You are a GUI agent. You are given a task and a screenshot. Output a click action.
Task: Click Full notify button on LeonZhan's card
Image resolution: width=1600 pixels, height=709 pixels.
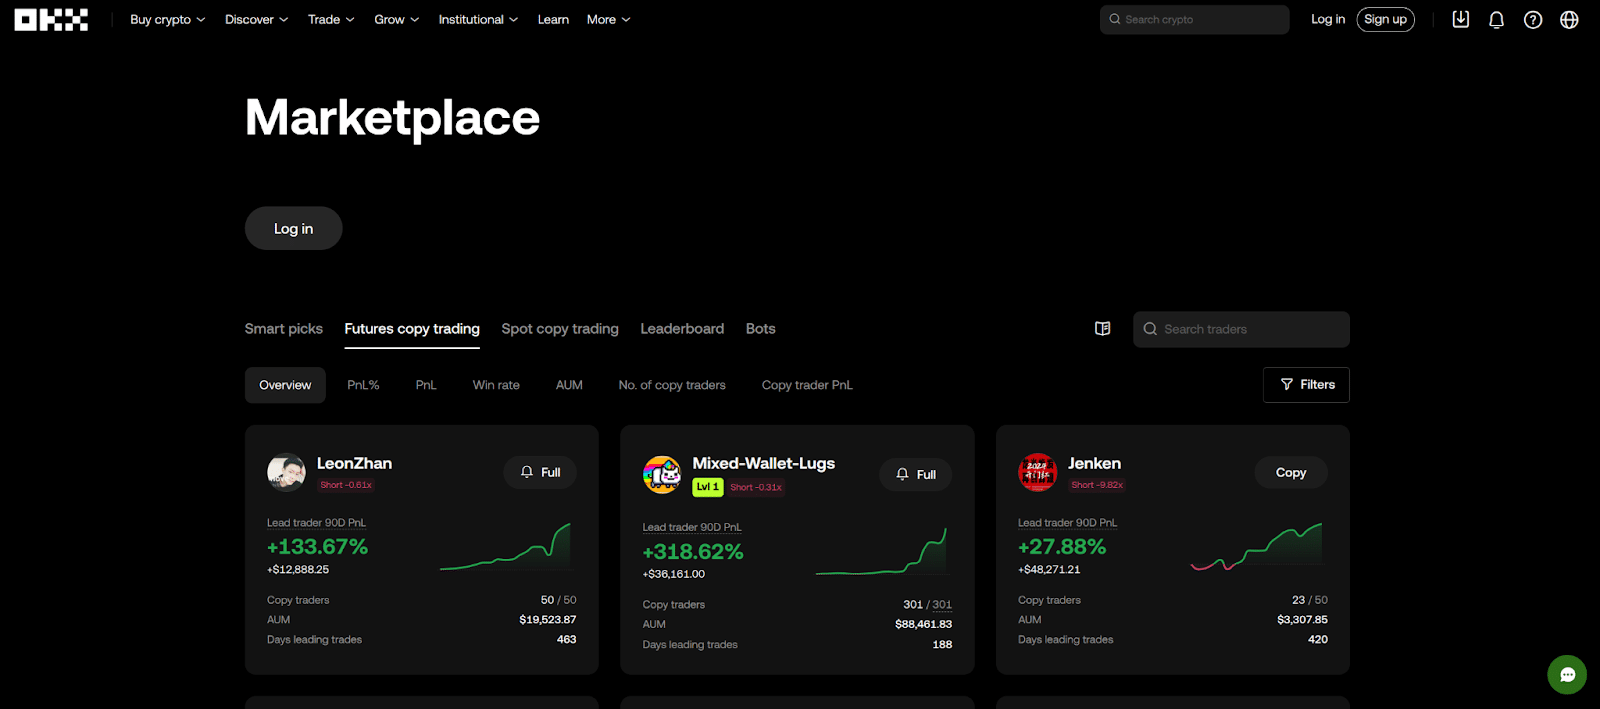click(540, 473)
